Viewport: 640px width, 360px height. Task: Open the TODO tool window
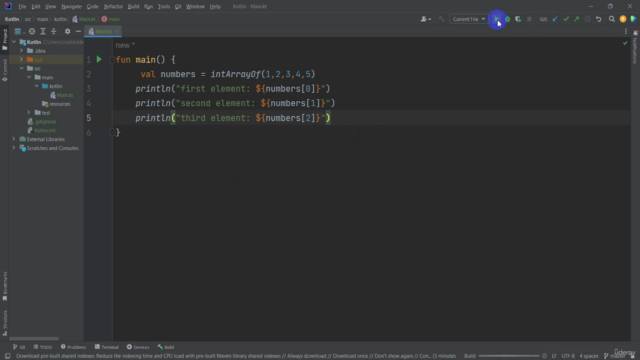click(43, 347)
